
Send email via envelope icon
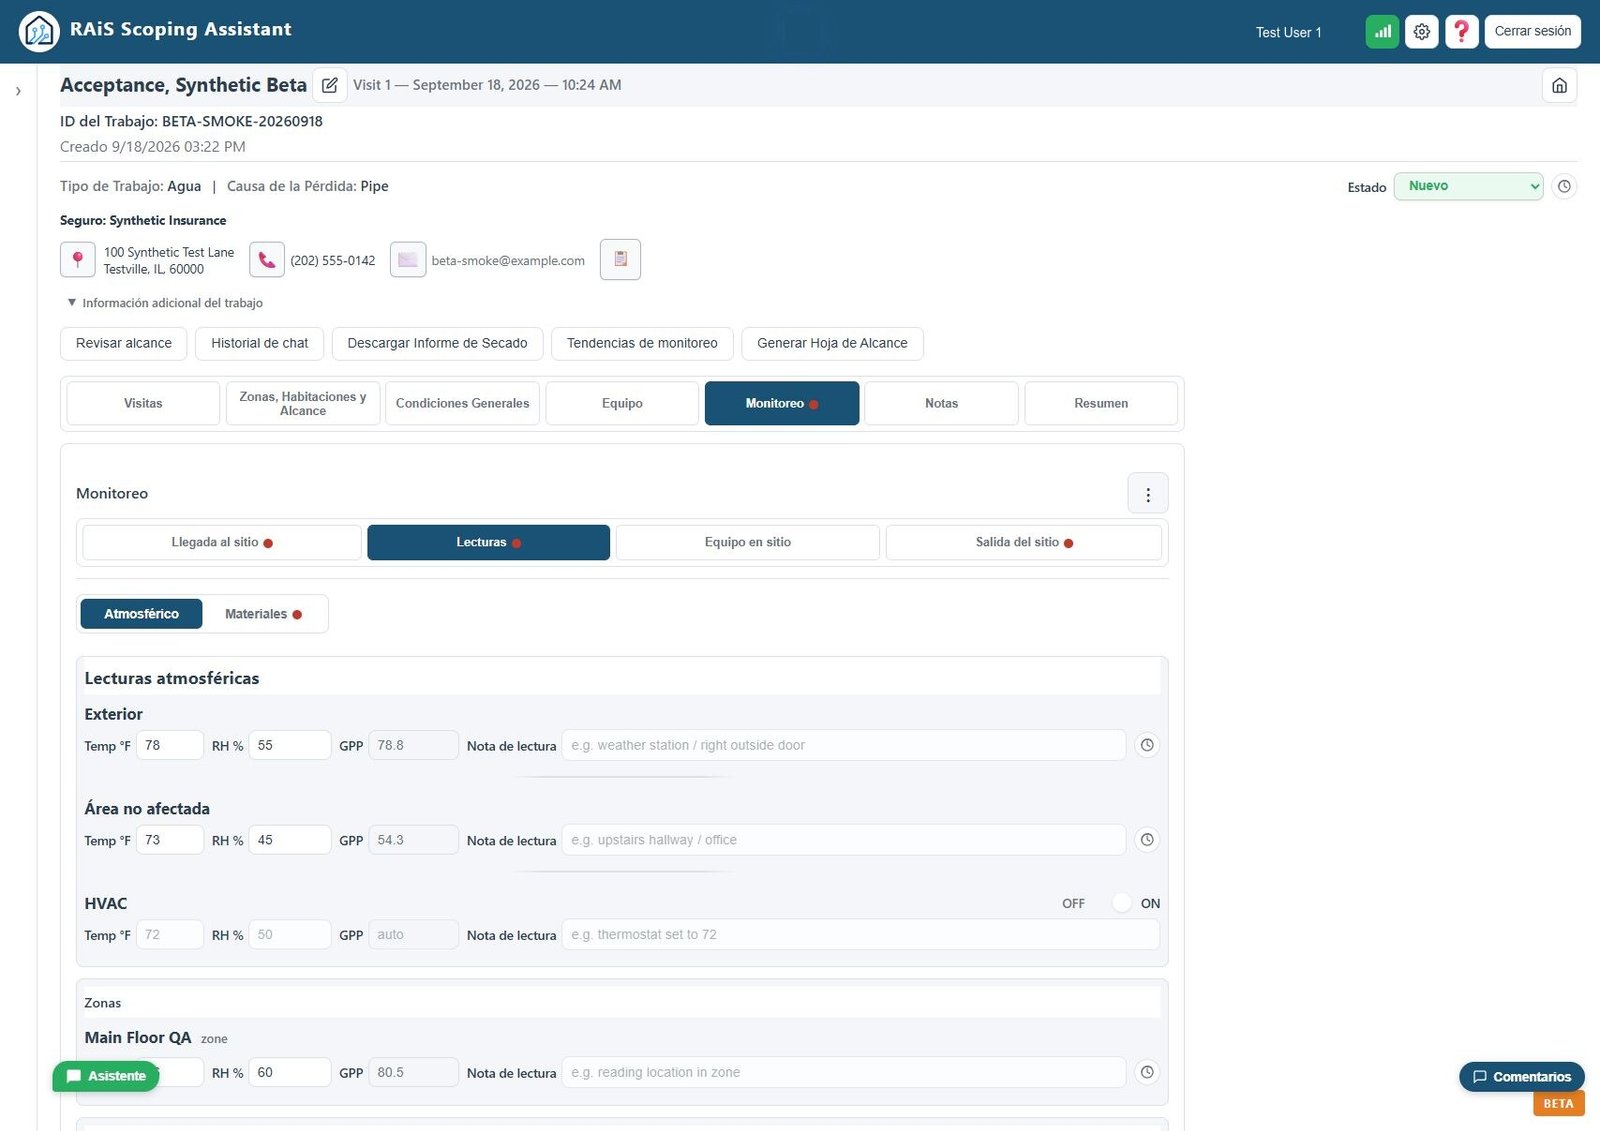point(408,260)
